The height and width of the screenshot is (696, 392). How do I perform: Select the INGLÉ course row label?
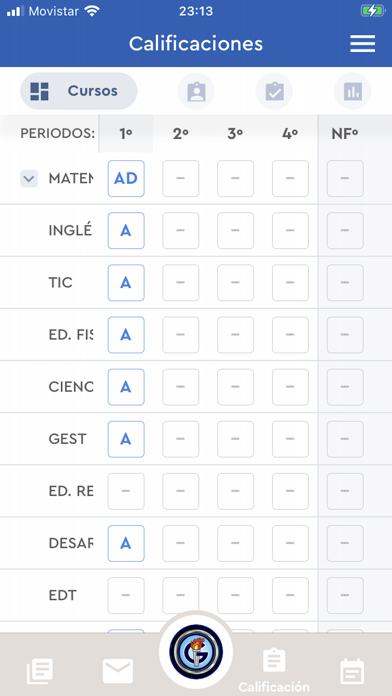pyautogui.click(x=71, y=231)
